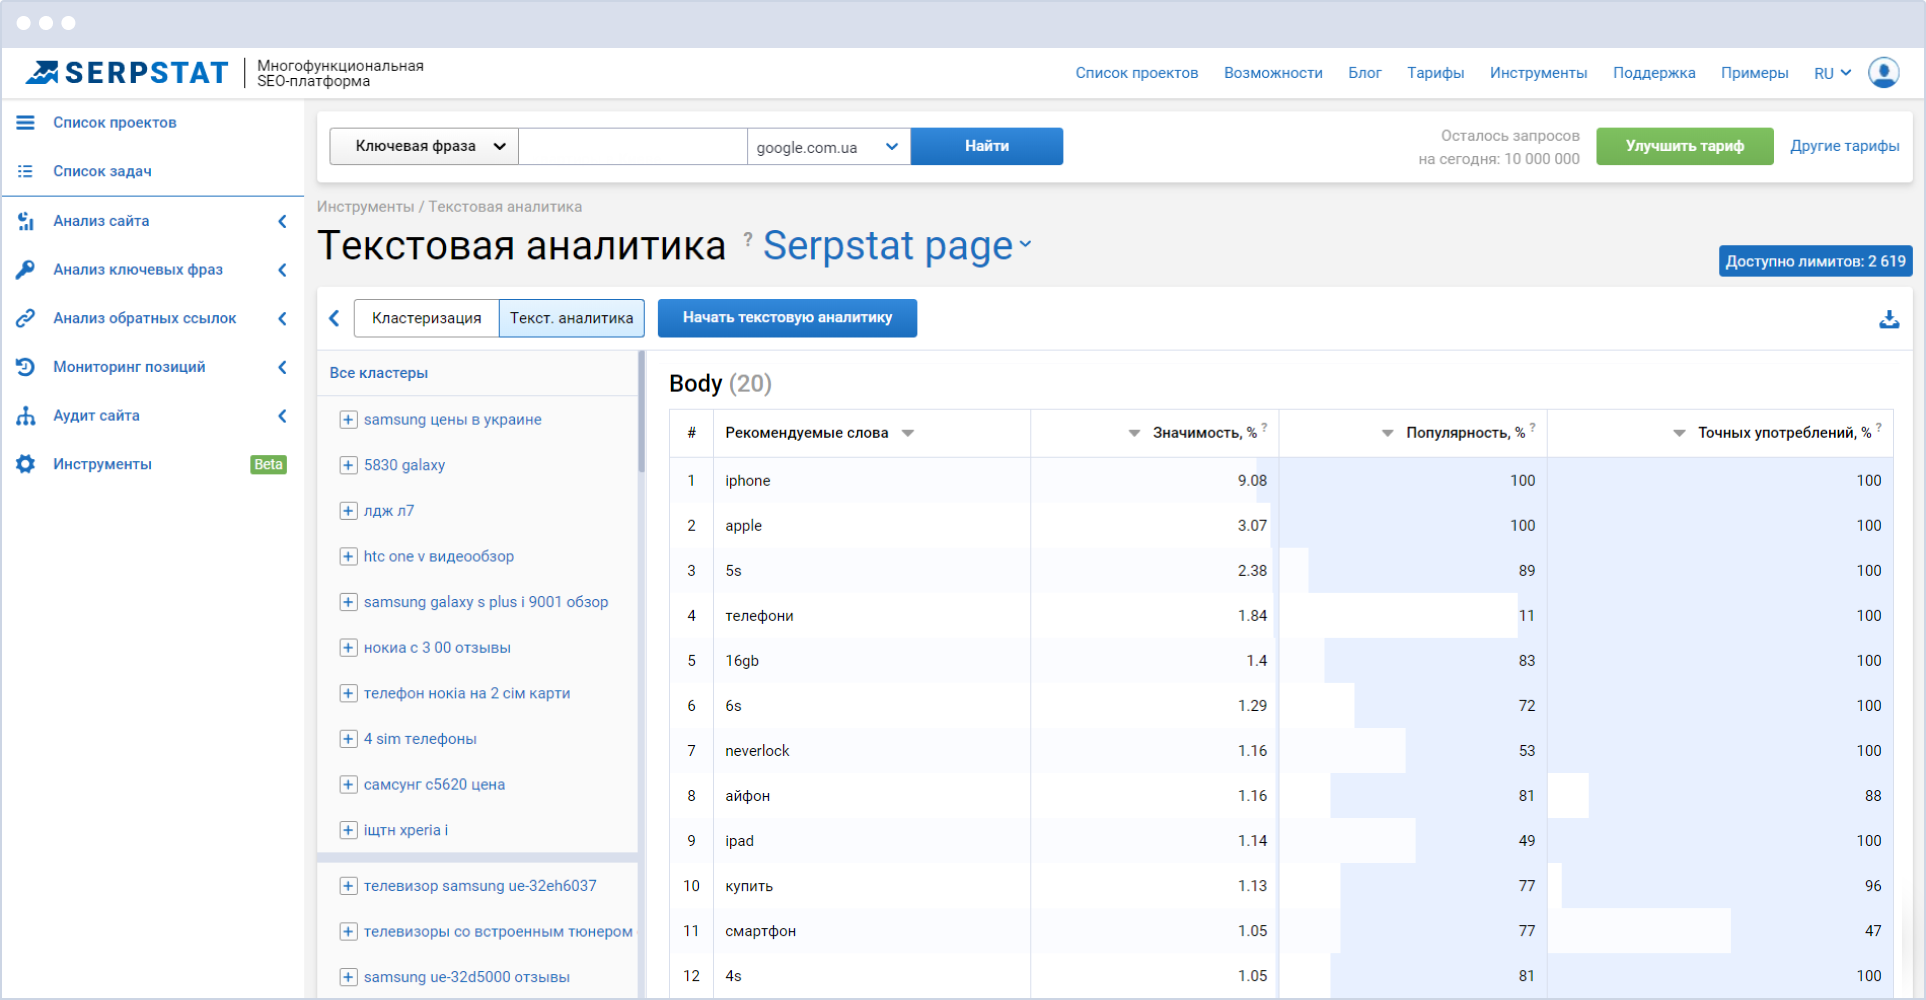Switch to the Текст. аналитика tab
Image resolution: width=1926 pixels, height=1000 pixels.
click(572, 318)
